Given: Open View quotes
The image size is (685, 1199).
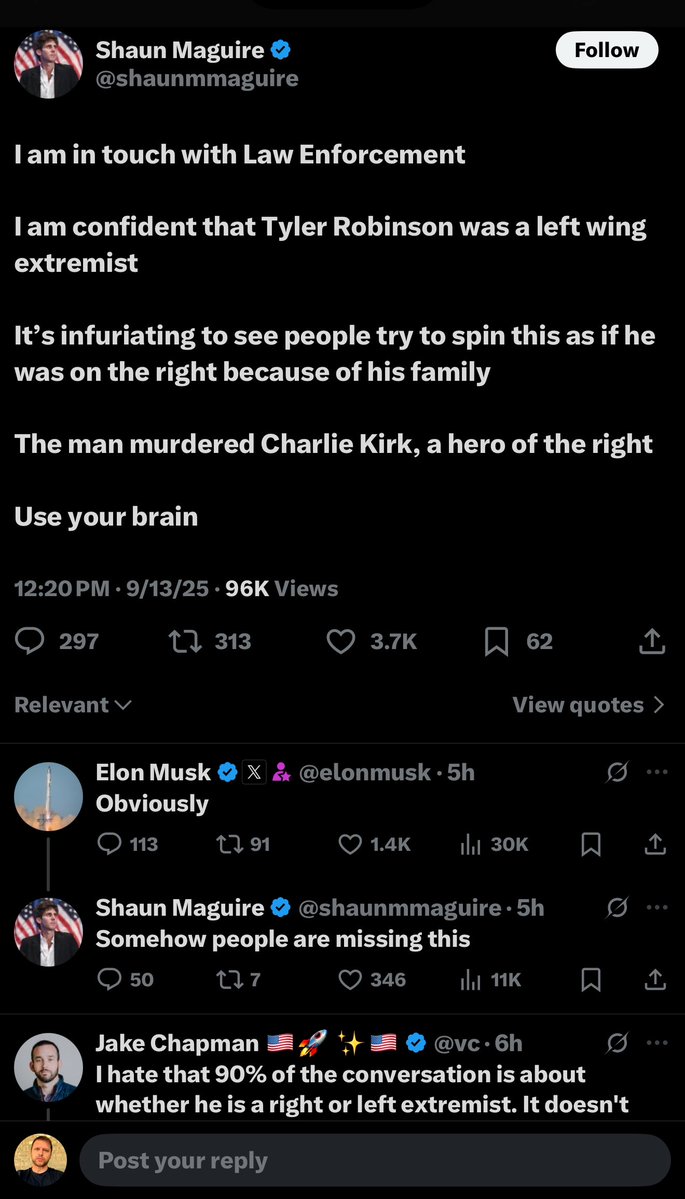Looking at the screenshot, I should (588, 705).
